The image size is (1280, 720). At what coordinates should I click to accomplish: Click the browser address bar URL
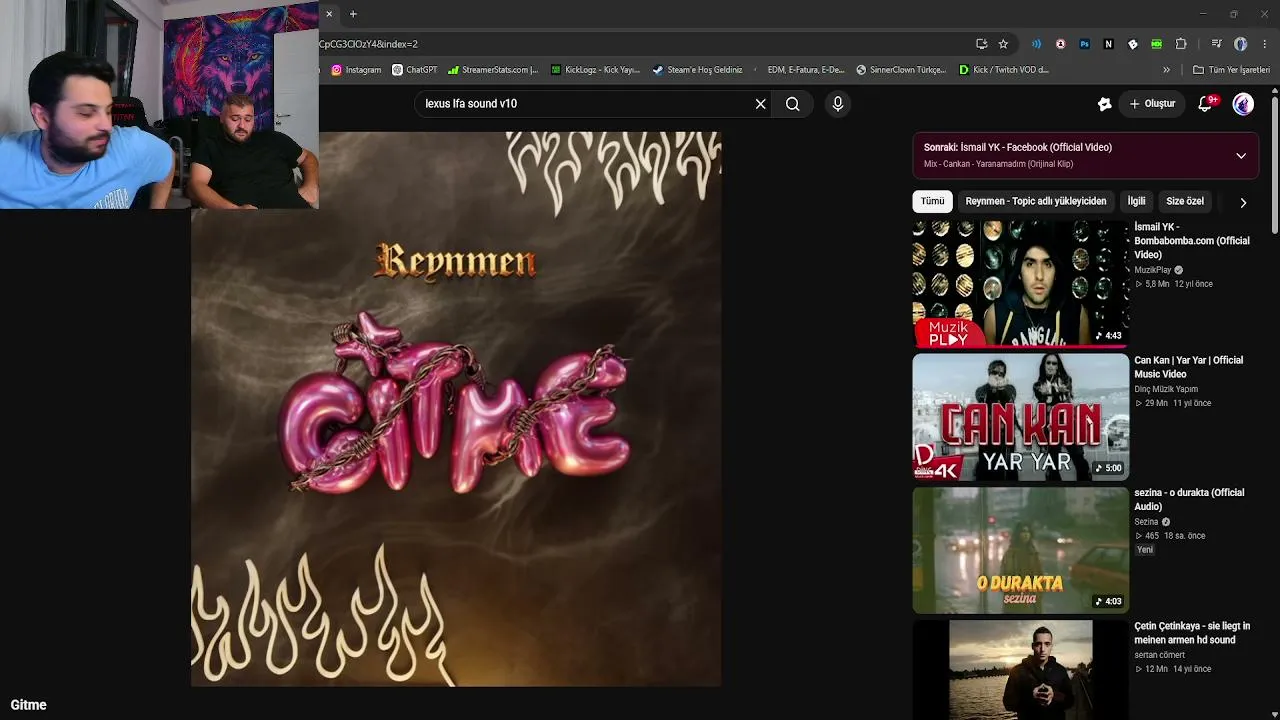click(640, 44)
